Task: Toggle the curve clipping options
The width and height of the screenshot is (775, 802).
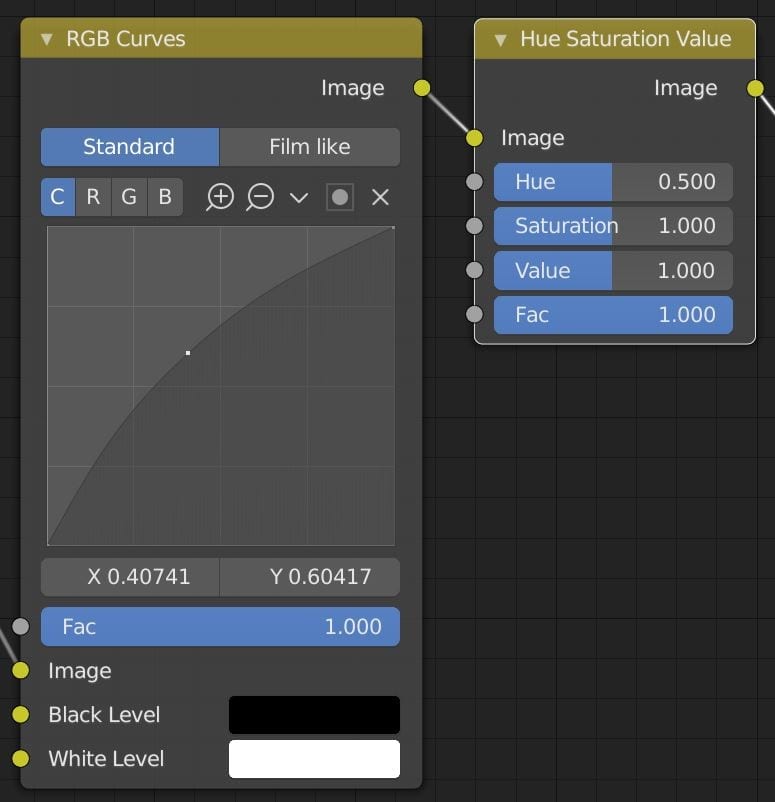Action: click(340, 197)
